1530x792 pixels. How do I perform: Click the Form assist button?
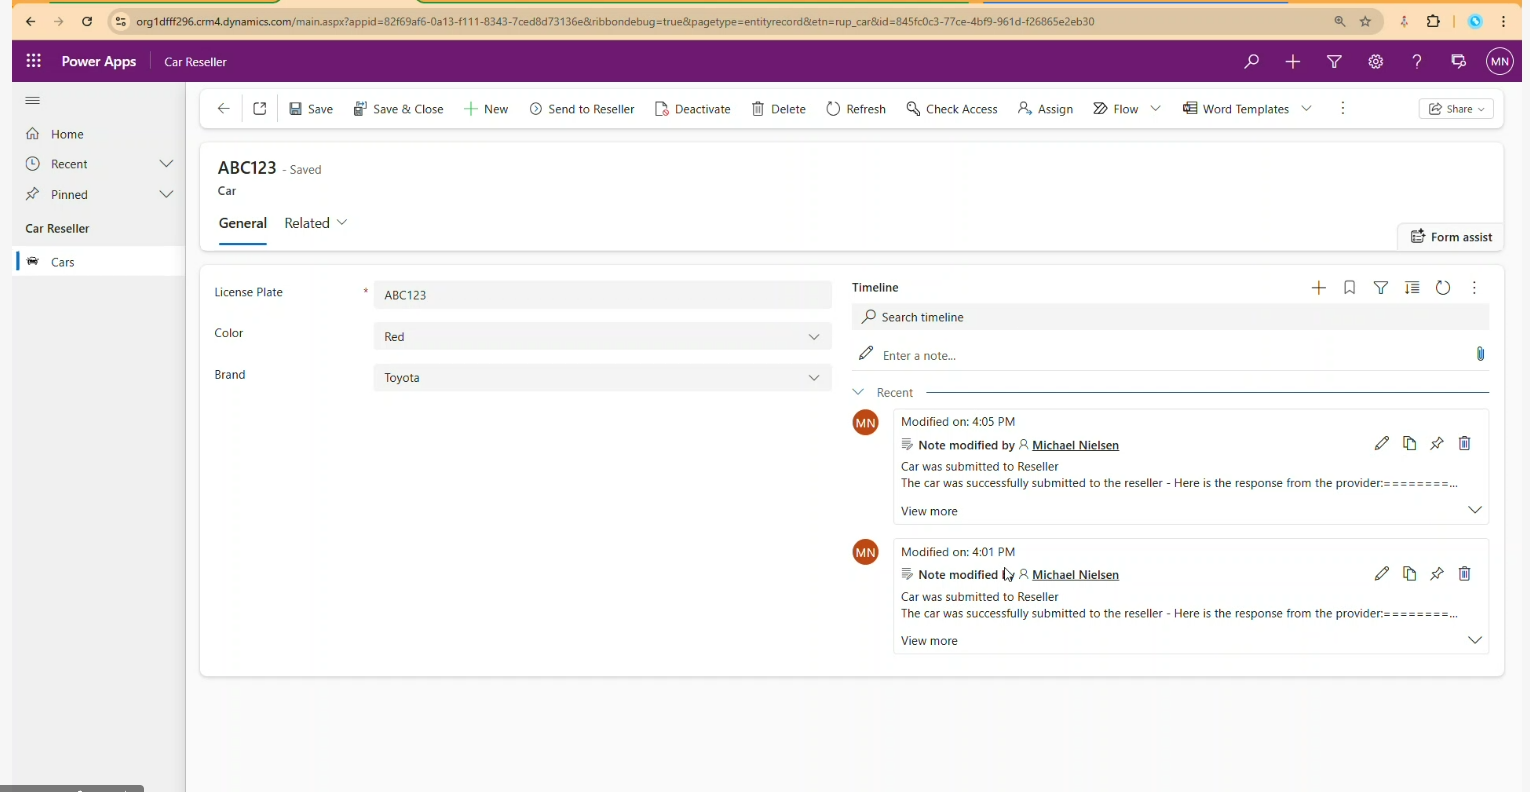tap(1450, 237)
